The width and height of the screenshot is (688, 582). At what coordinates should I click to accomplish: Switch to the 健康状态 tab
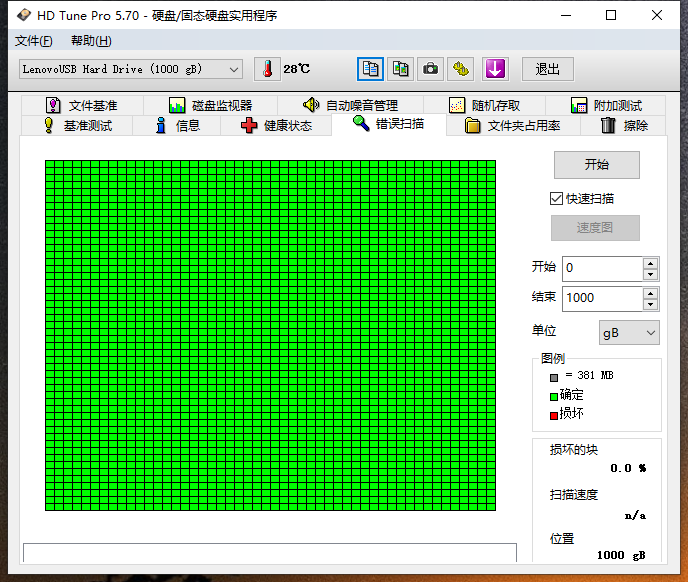pos(276,126)
